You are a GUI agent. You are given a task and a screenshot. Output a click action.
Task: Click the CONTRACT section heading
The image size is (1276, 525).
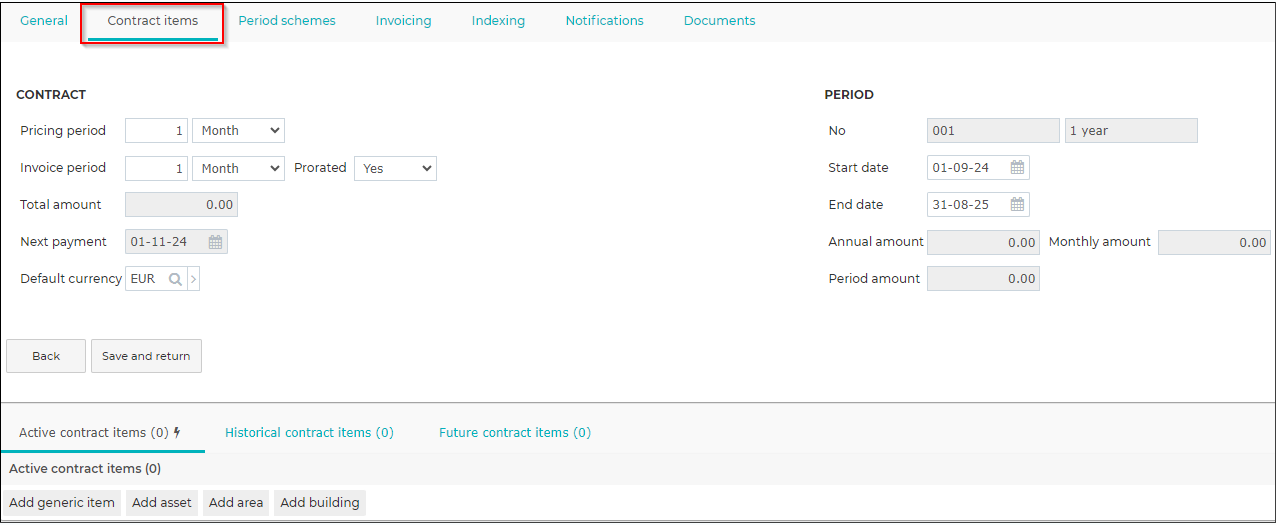(51, 95)
